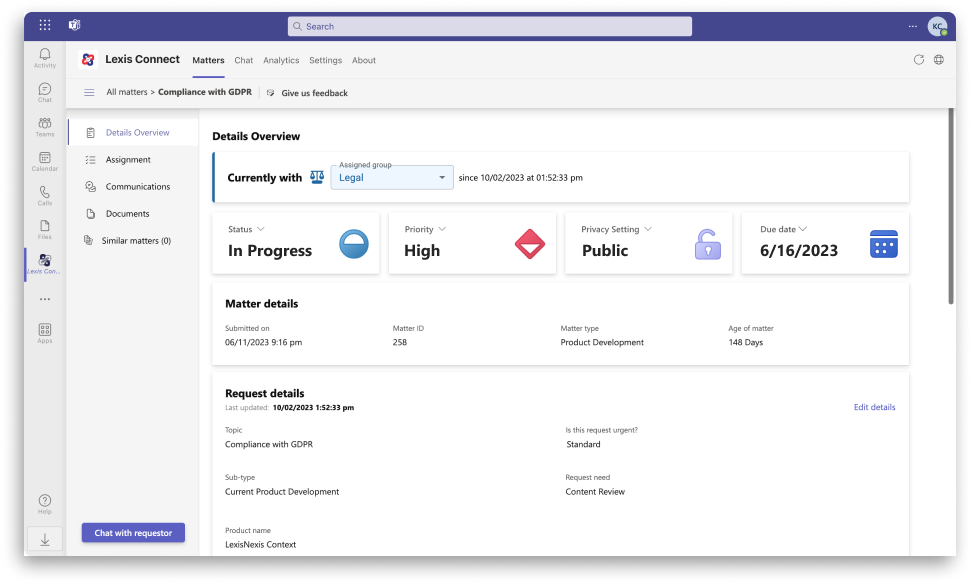Click the Compliance with GDPR breadcrumb text

[205, 92]
